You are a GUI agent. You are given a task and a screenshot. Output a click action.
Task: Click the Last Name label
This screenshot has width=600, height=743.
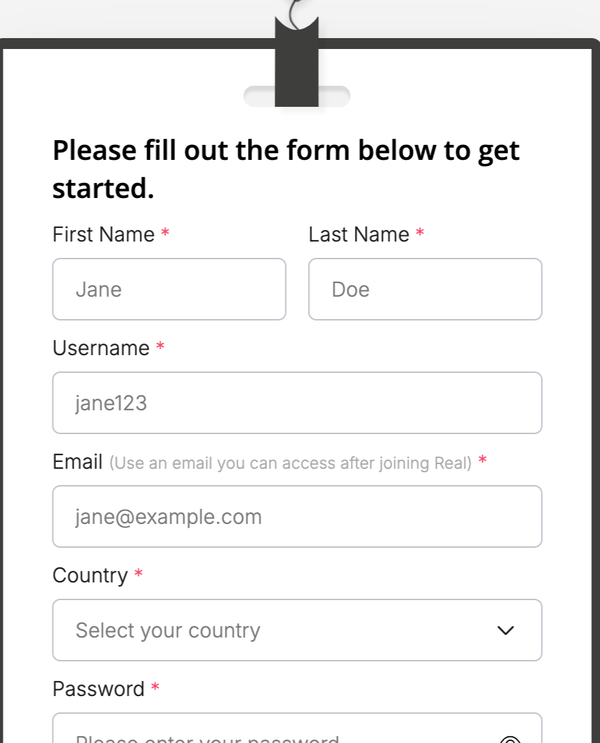tap(359, 235)
